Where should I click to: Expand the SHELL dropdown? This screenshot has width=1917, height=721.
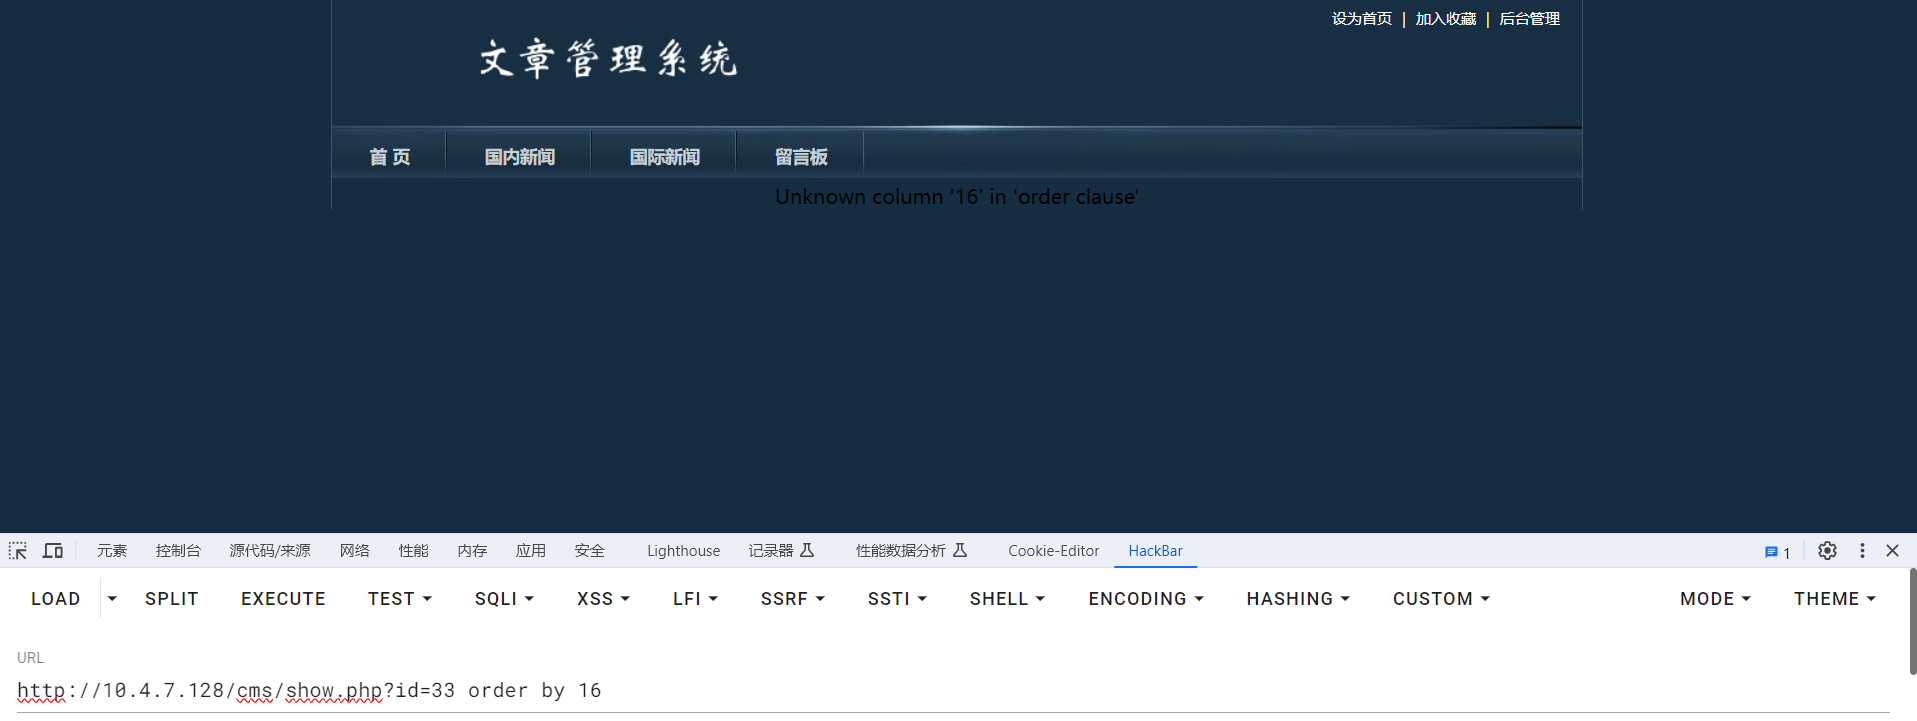point(1007,599)
